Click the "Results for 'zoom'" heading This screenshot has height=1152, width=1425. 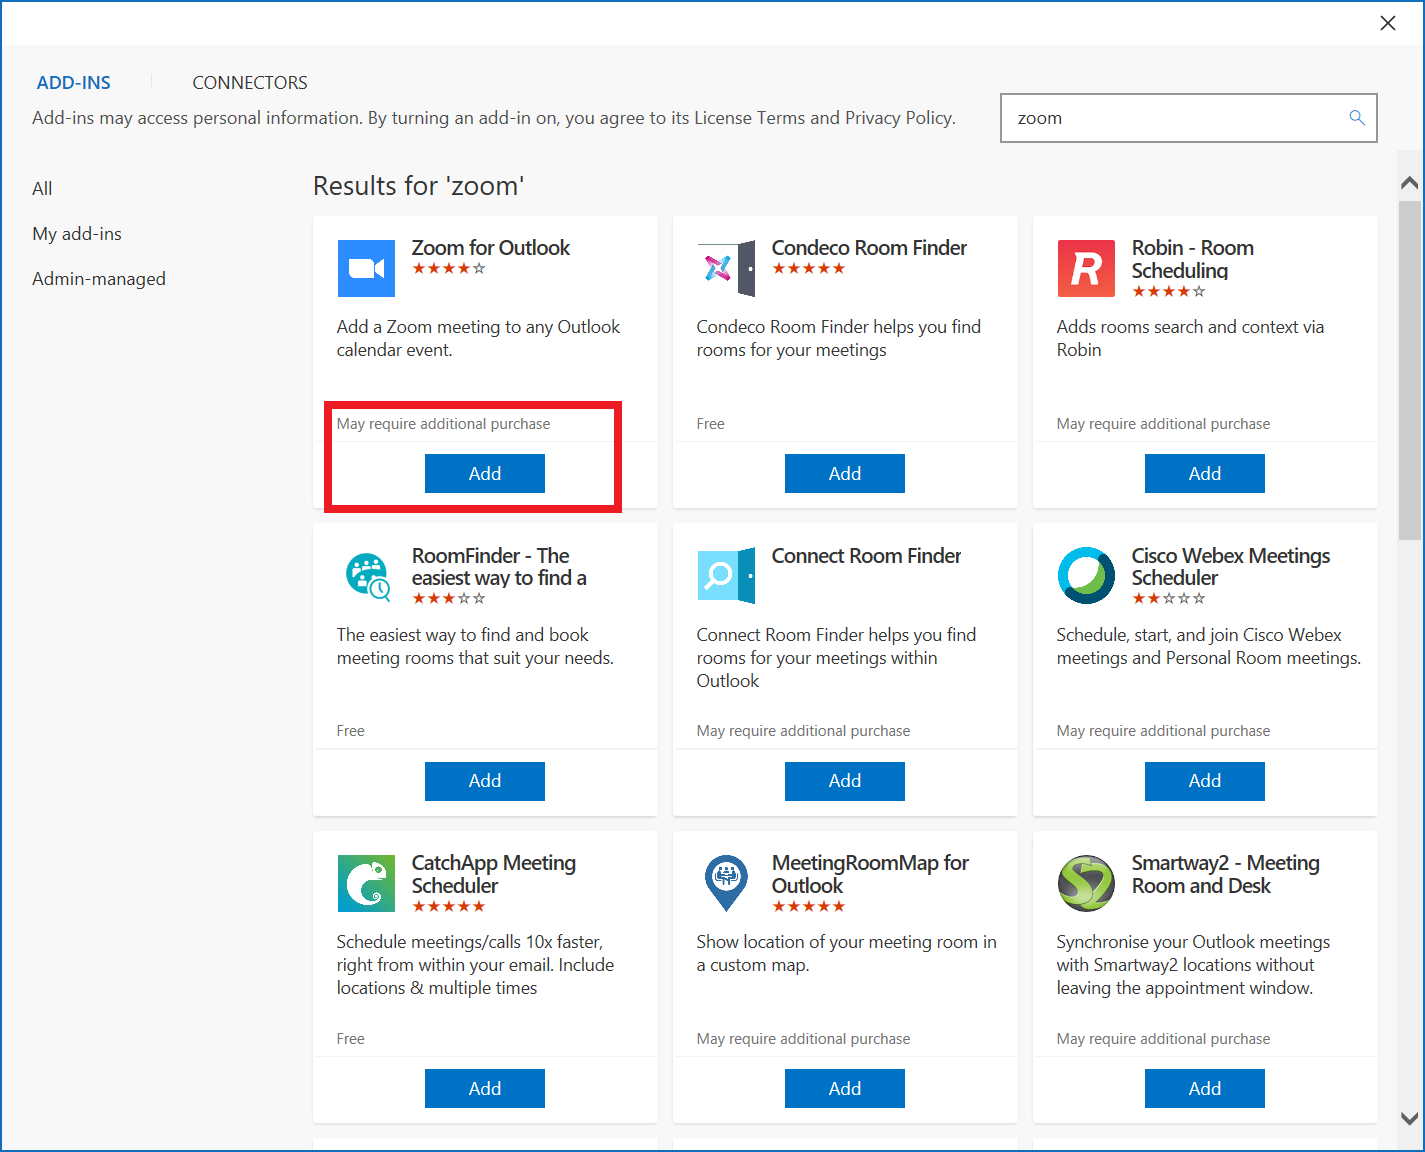(419, 186)
